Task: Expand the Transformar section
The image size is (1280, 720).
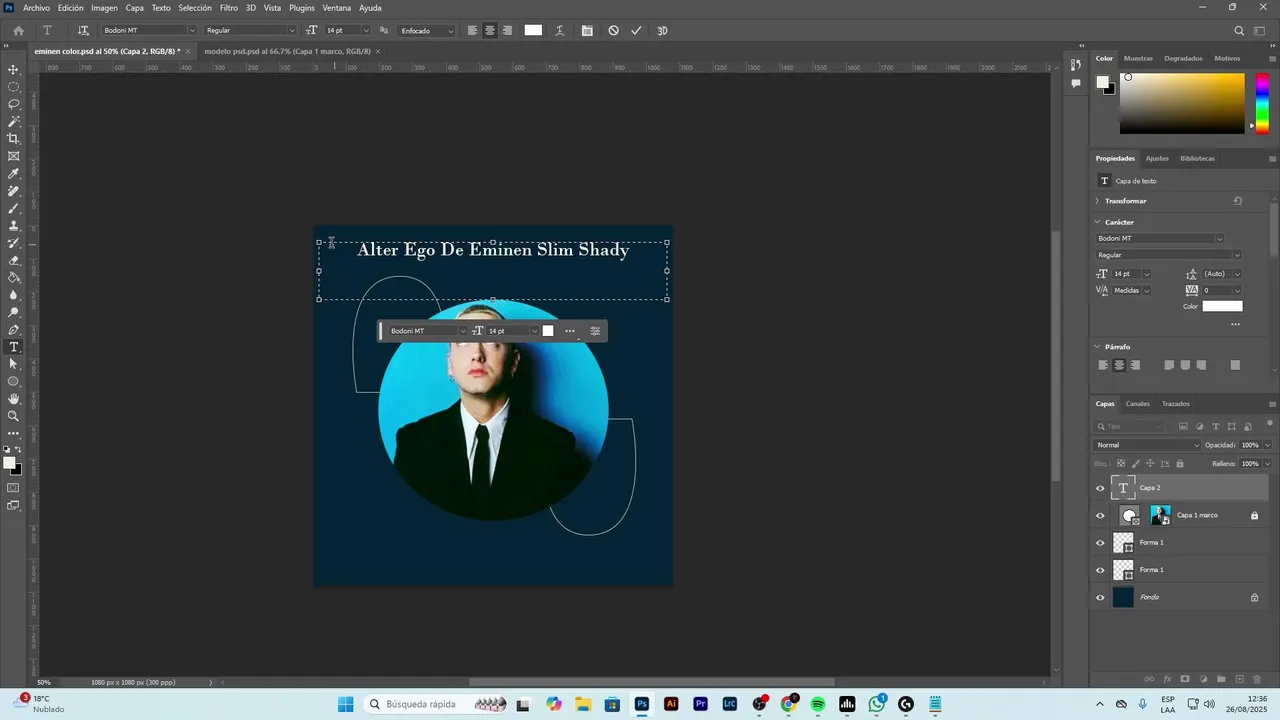Action: click(x=1097, y=201)
